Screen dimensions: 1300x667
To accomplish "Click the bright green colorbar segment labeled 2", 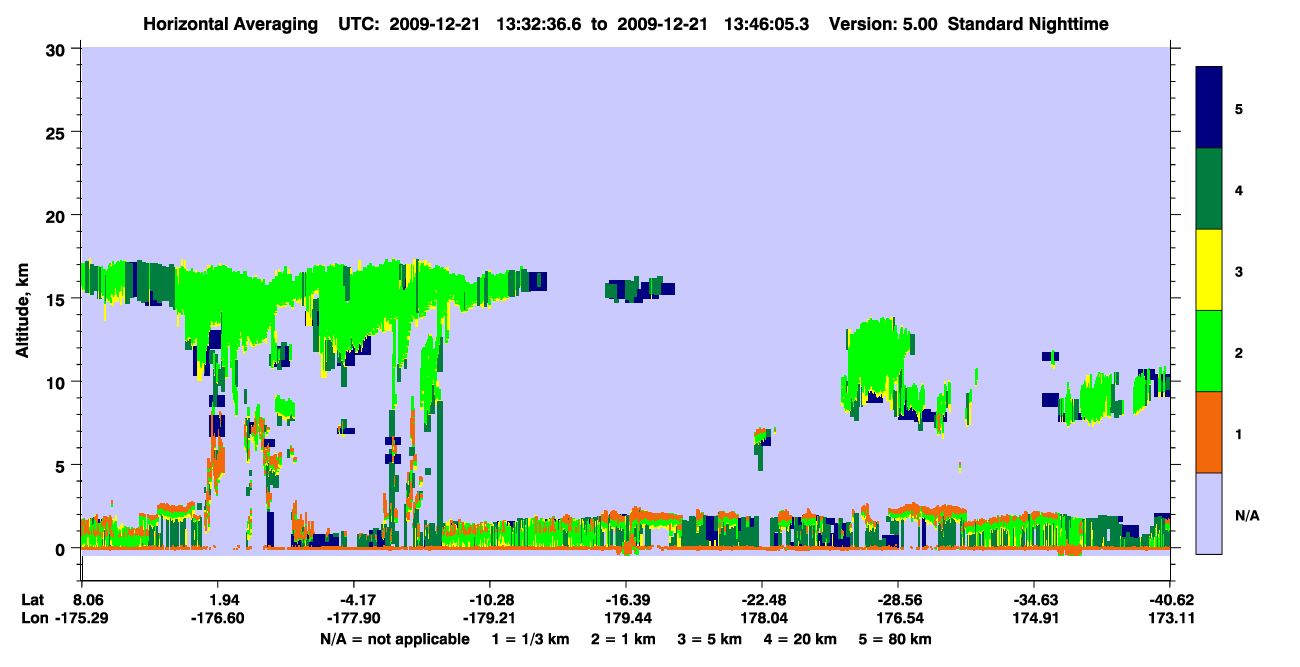I will 1209,351.
